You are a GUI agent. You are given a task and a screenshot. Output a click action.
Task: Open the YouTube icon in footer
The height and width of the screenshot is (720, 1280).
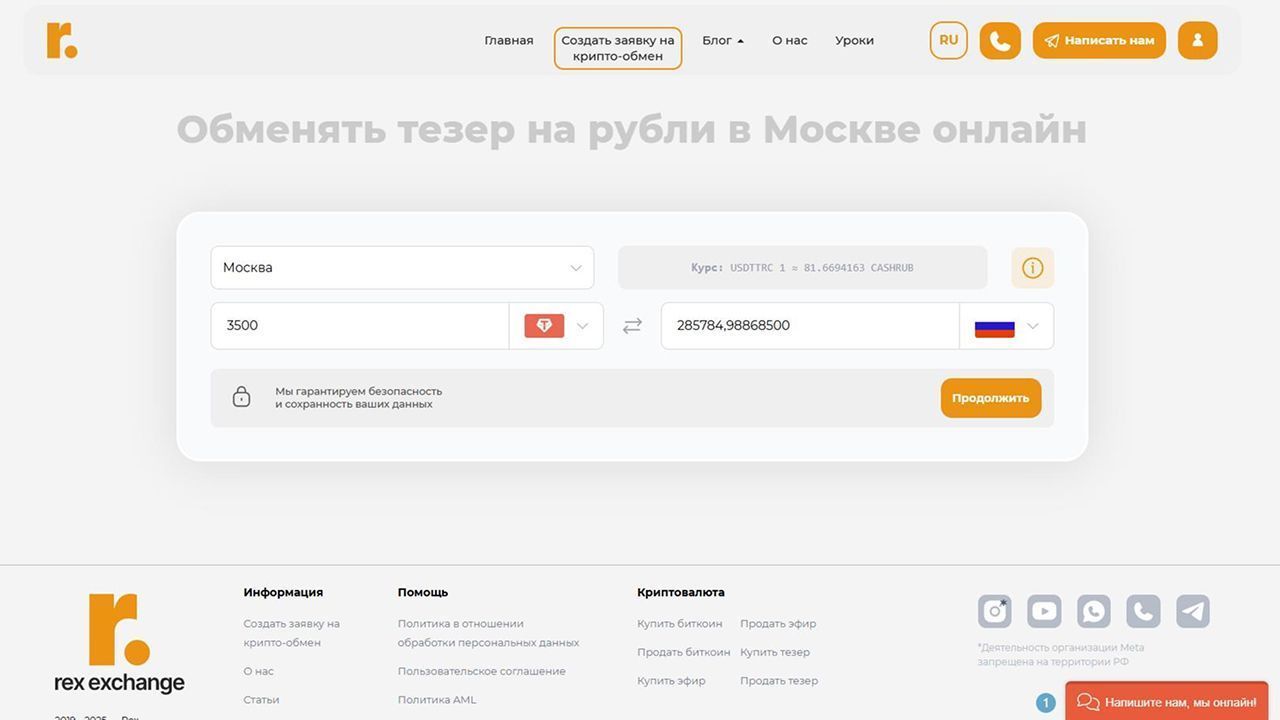pos(1044,611)
